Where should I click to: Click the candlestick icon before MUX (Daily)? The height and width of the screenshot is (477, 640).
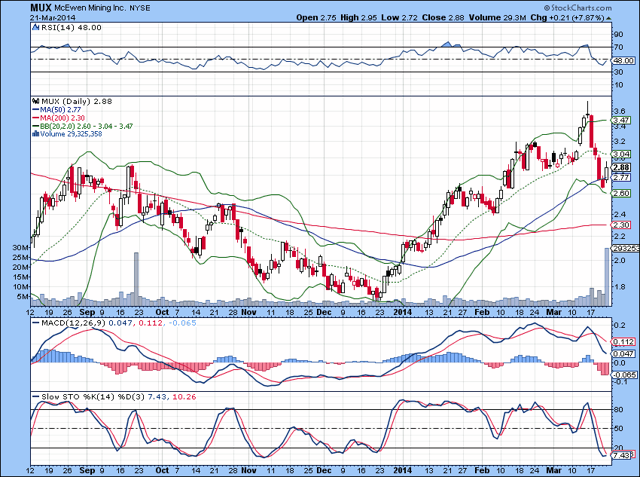coord(35,101)
